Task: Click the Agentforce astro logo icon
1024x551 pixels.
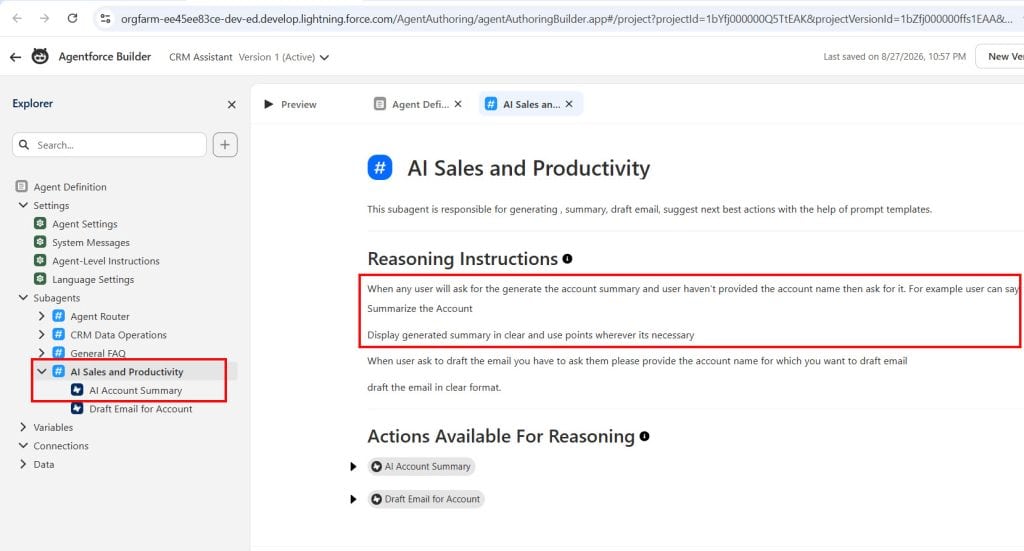Action: [40, 56]
